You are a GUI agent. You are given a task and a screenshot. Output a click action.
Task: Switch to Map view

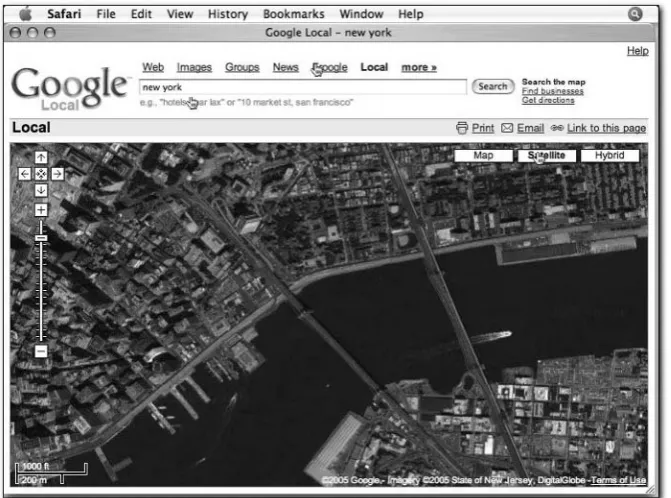[x=484, y=155]
